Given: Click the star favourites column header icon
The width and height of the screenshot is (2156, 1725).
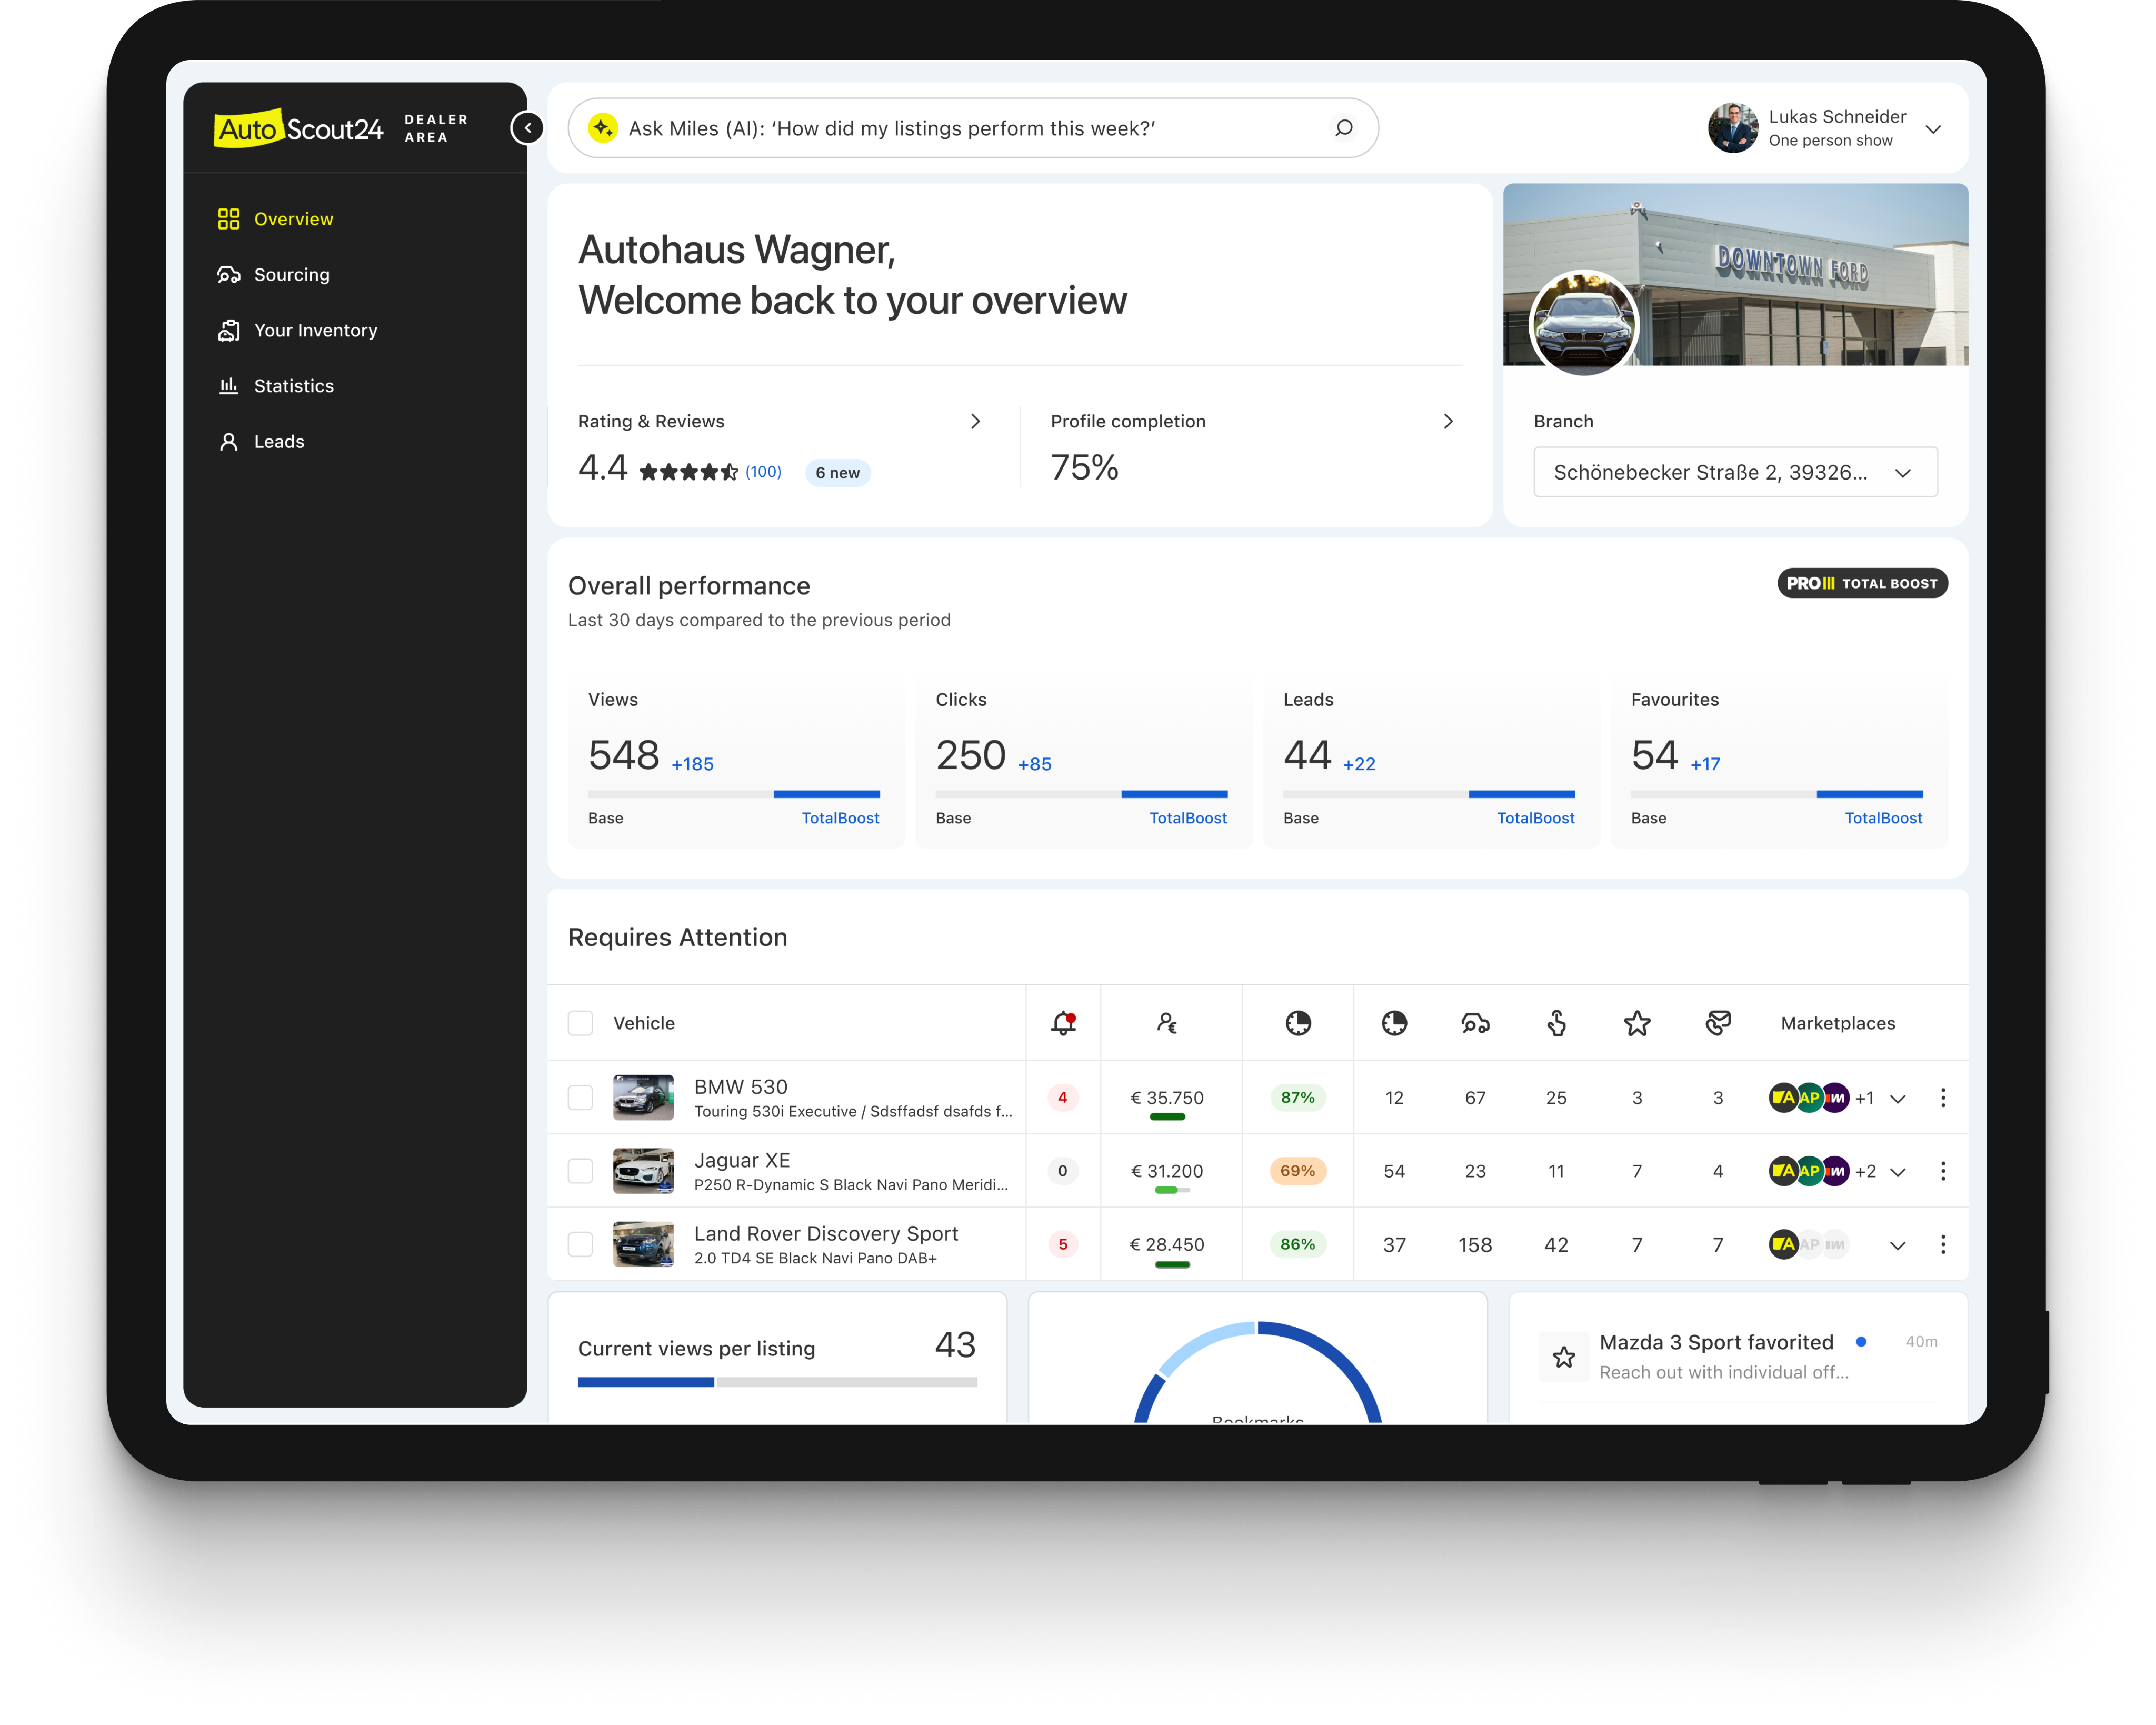Looking at the screenshot, I should [x=1637, y=1023].
